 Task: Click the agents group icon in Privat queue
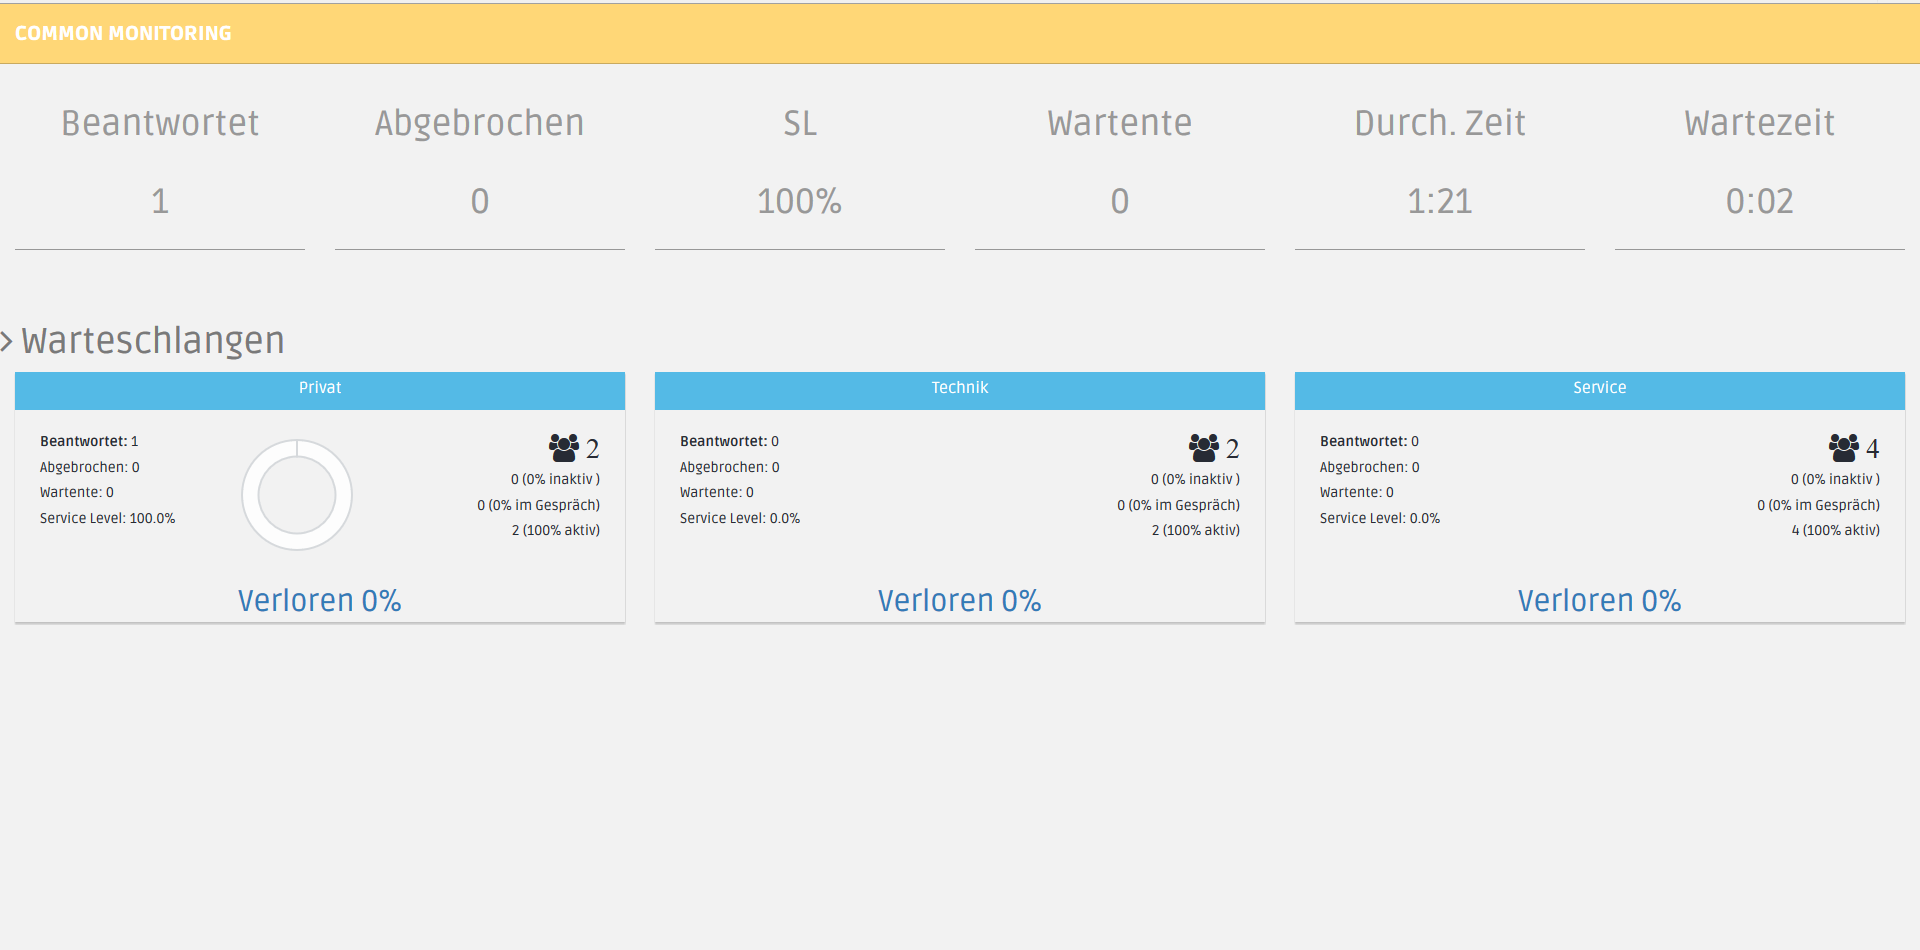(563, 447)
